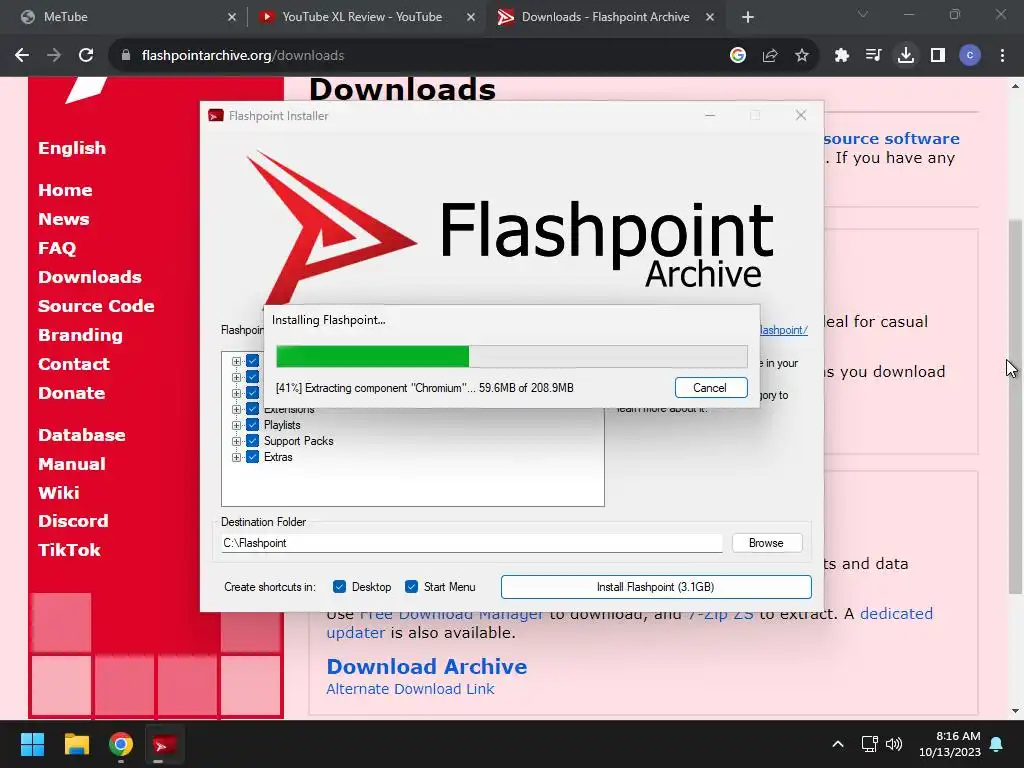Click the Google icon in address bar
The height and width of the screenshot is (768, 1024).
click(x=738, y=56)
